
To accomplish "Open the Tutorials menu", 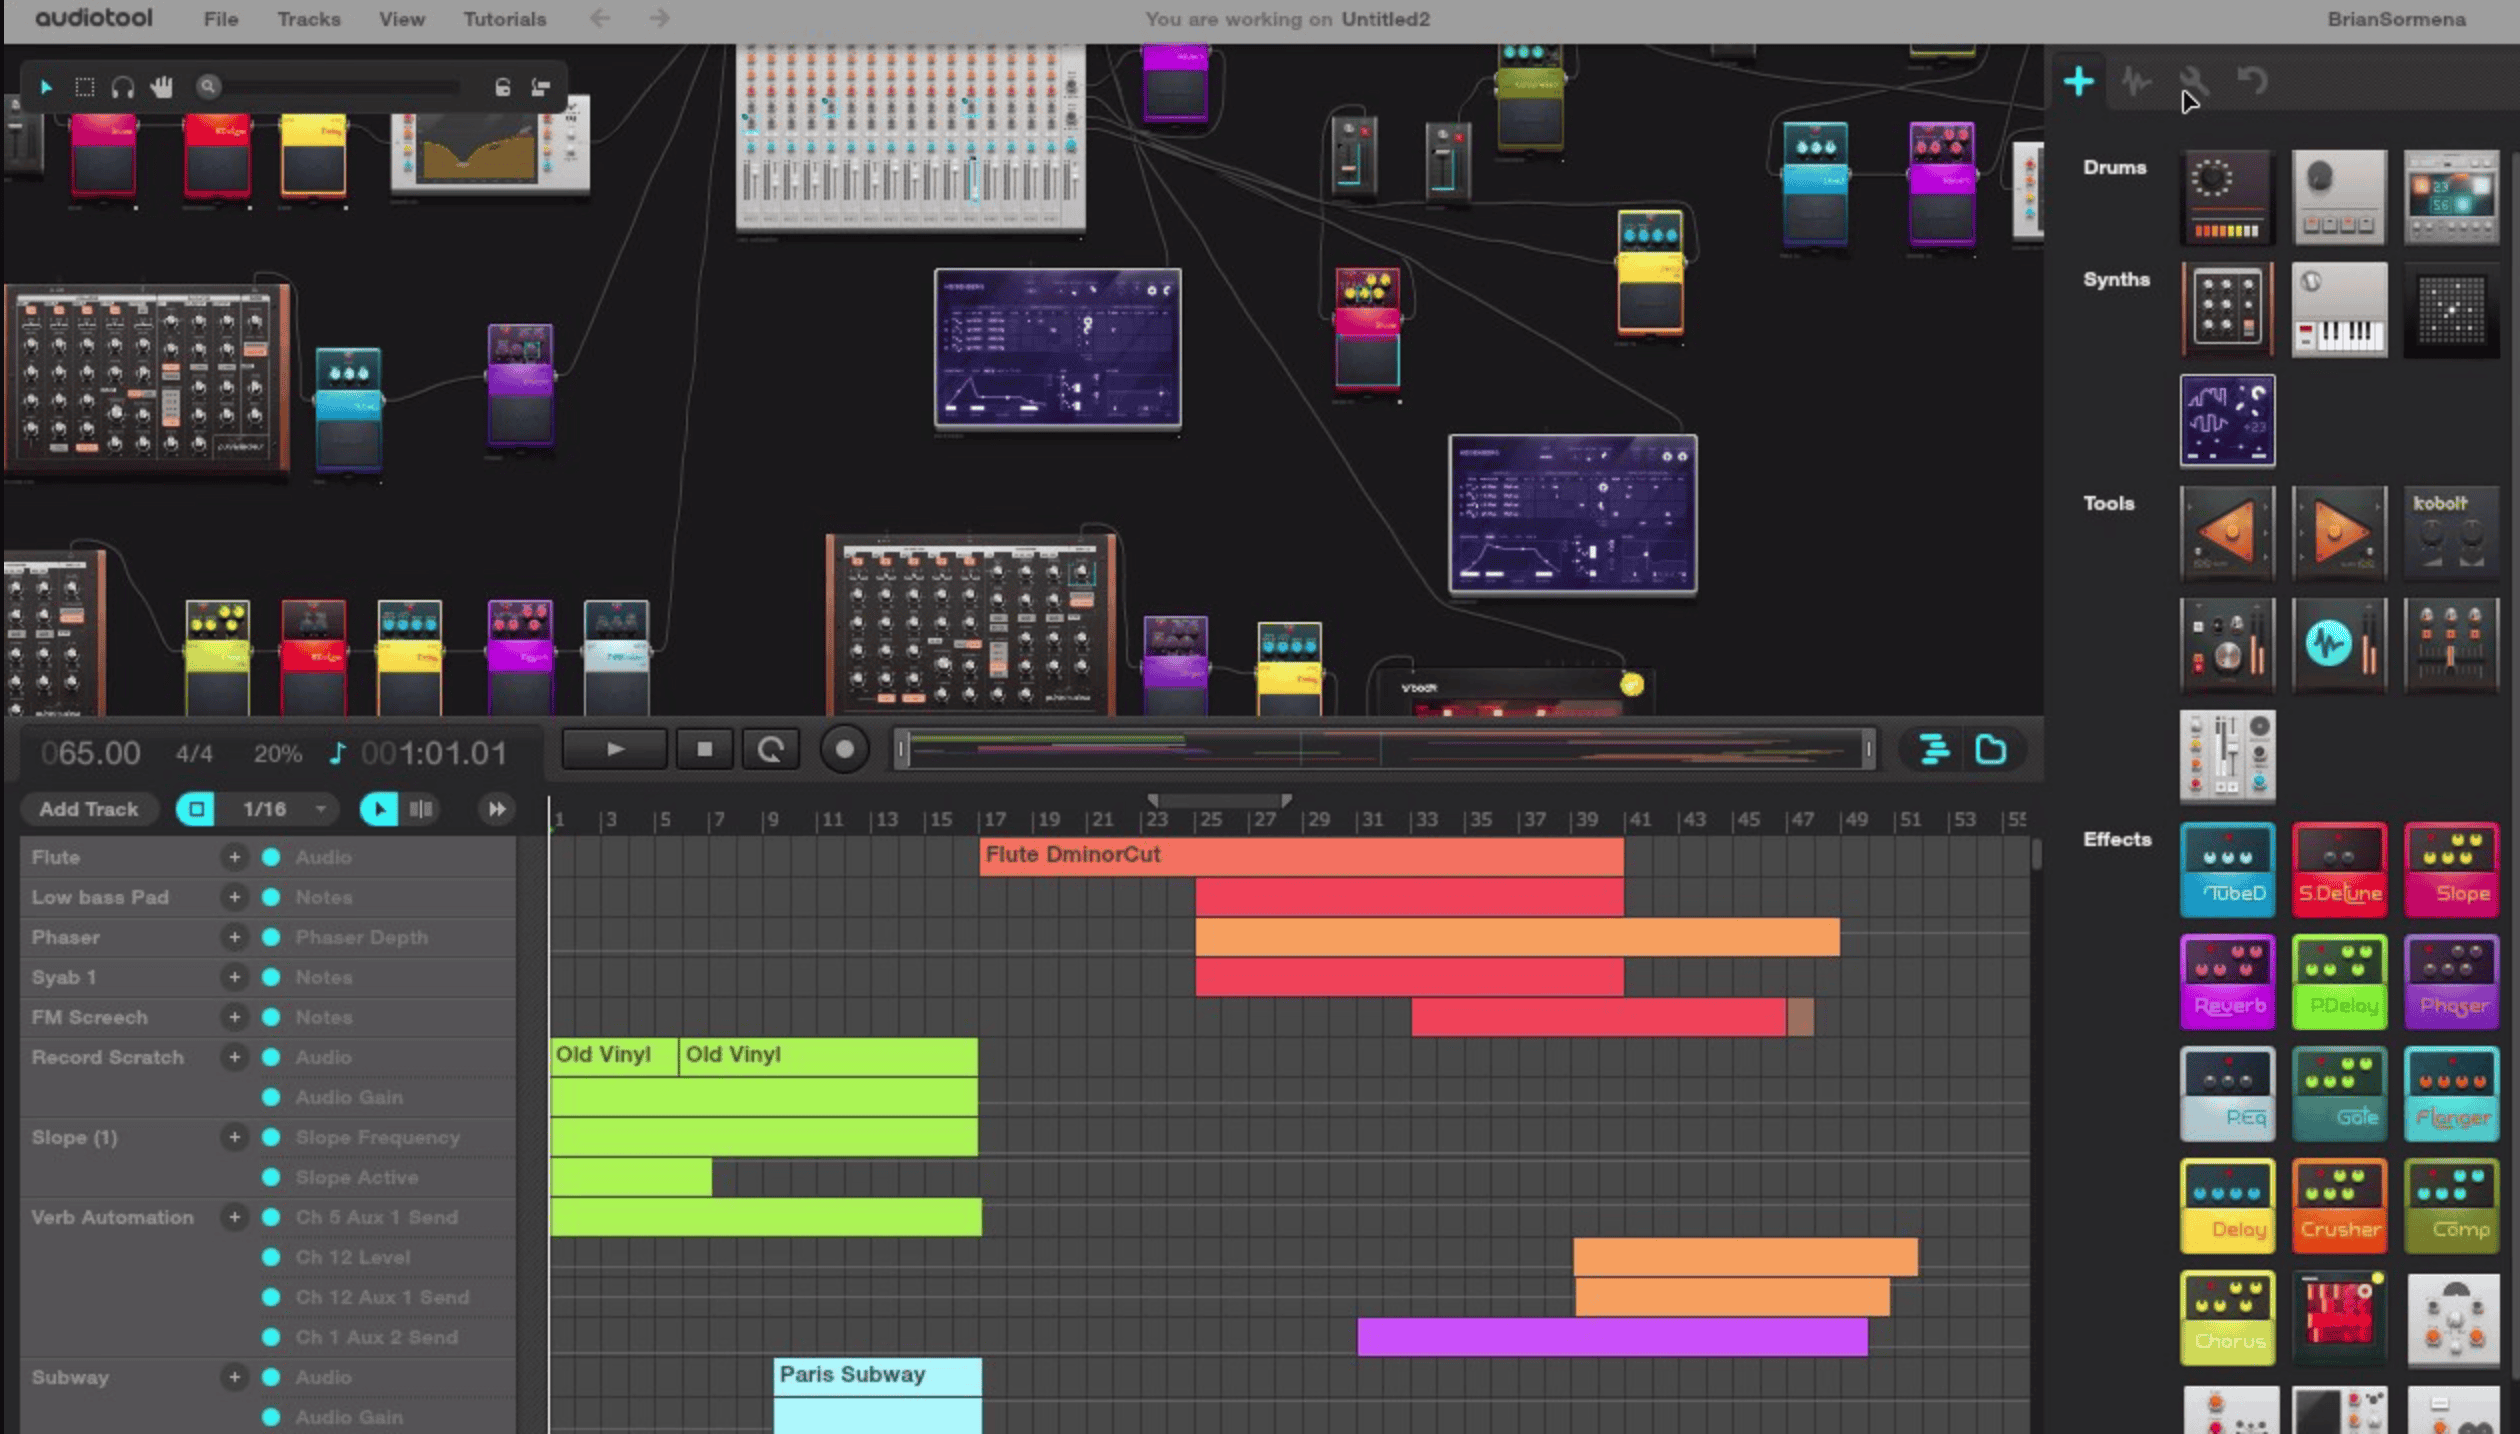I will pyautogui.click(x=504, y=19).
